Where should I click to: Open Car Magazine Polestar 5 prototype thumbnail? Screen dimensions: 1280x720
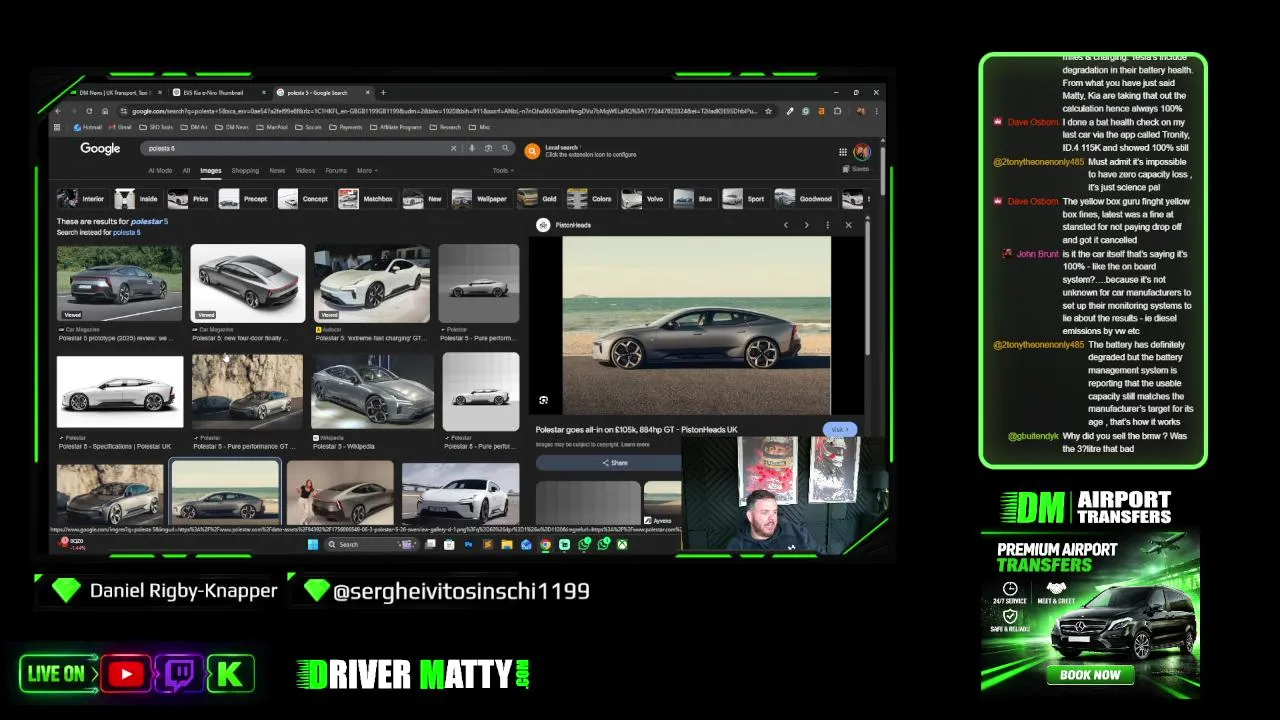tap(120, 284)
